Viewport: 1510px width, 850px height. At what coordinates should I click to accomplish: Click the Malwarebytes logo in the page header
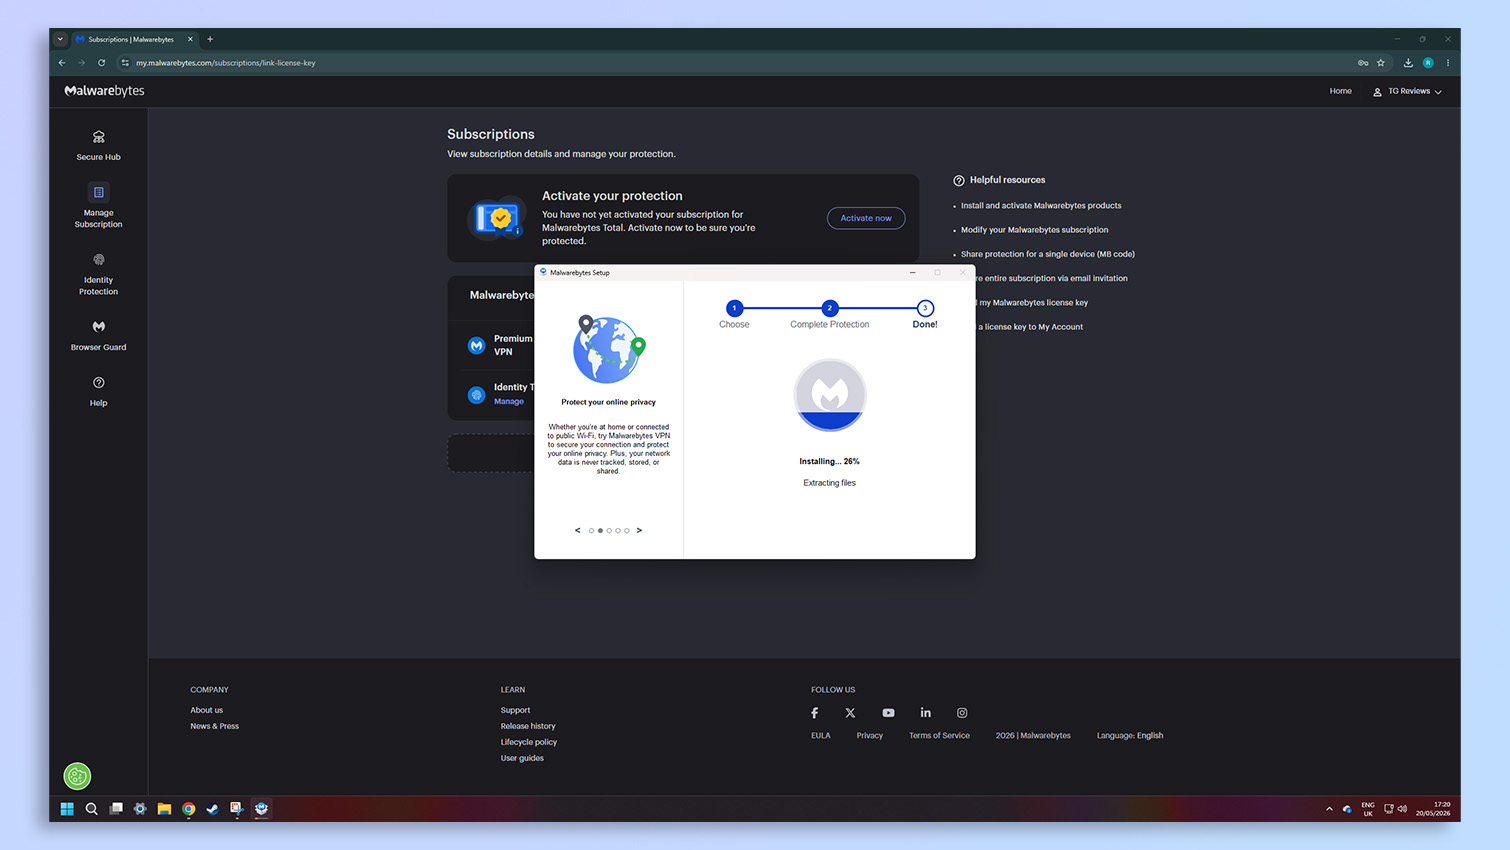104,90
